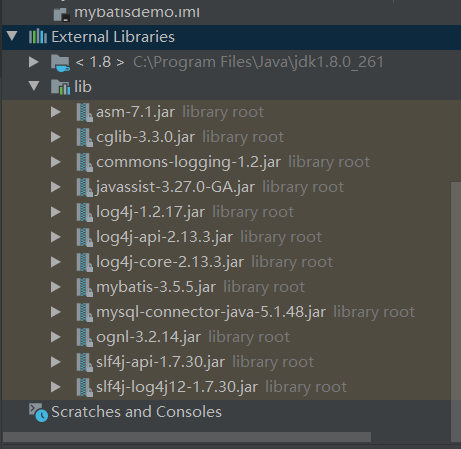The width and height of the screenshot is (461, 449).
Task: Click the slf4j-api-1.7.30.jar archive icon
Action: 84,362
